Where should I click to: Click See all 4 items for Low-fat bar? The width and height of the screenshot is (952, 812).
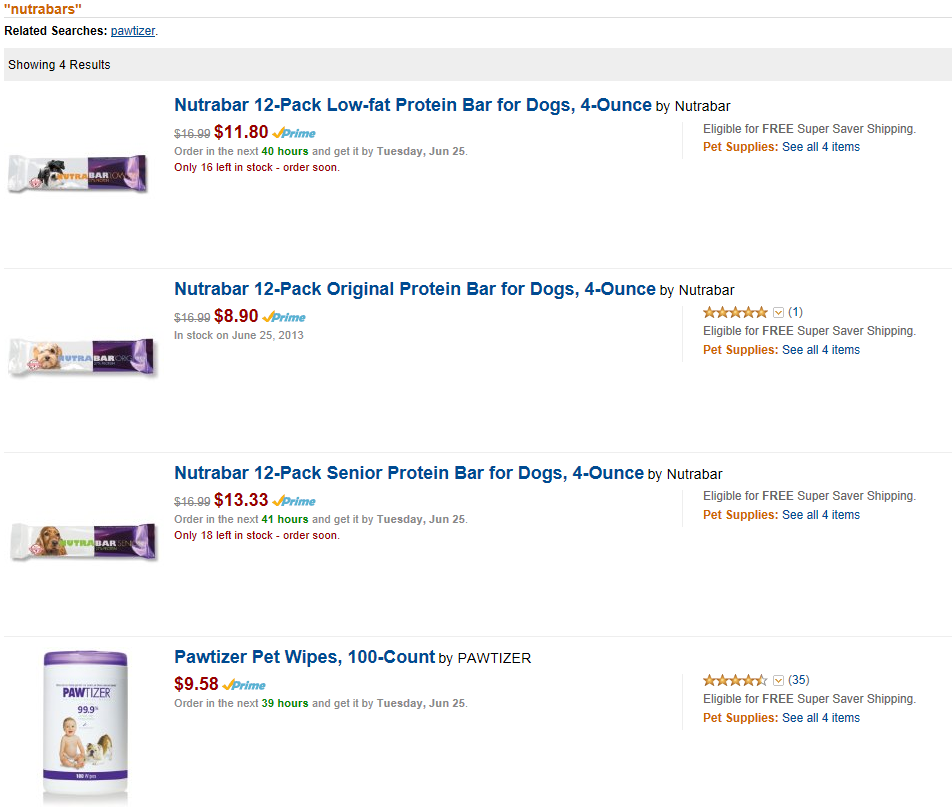click(x=821, y=147)
